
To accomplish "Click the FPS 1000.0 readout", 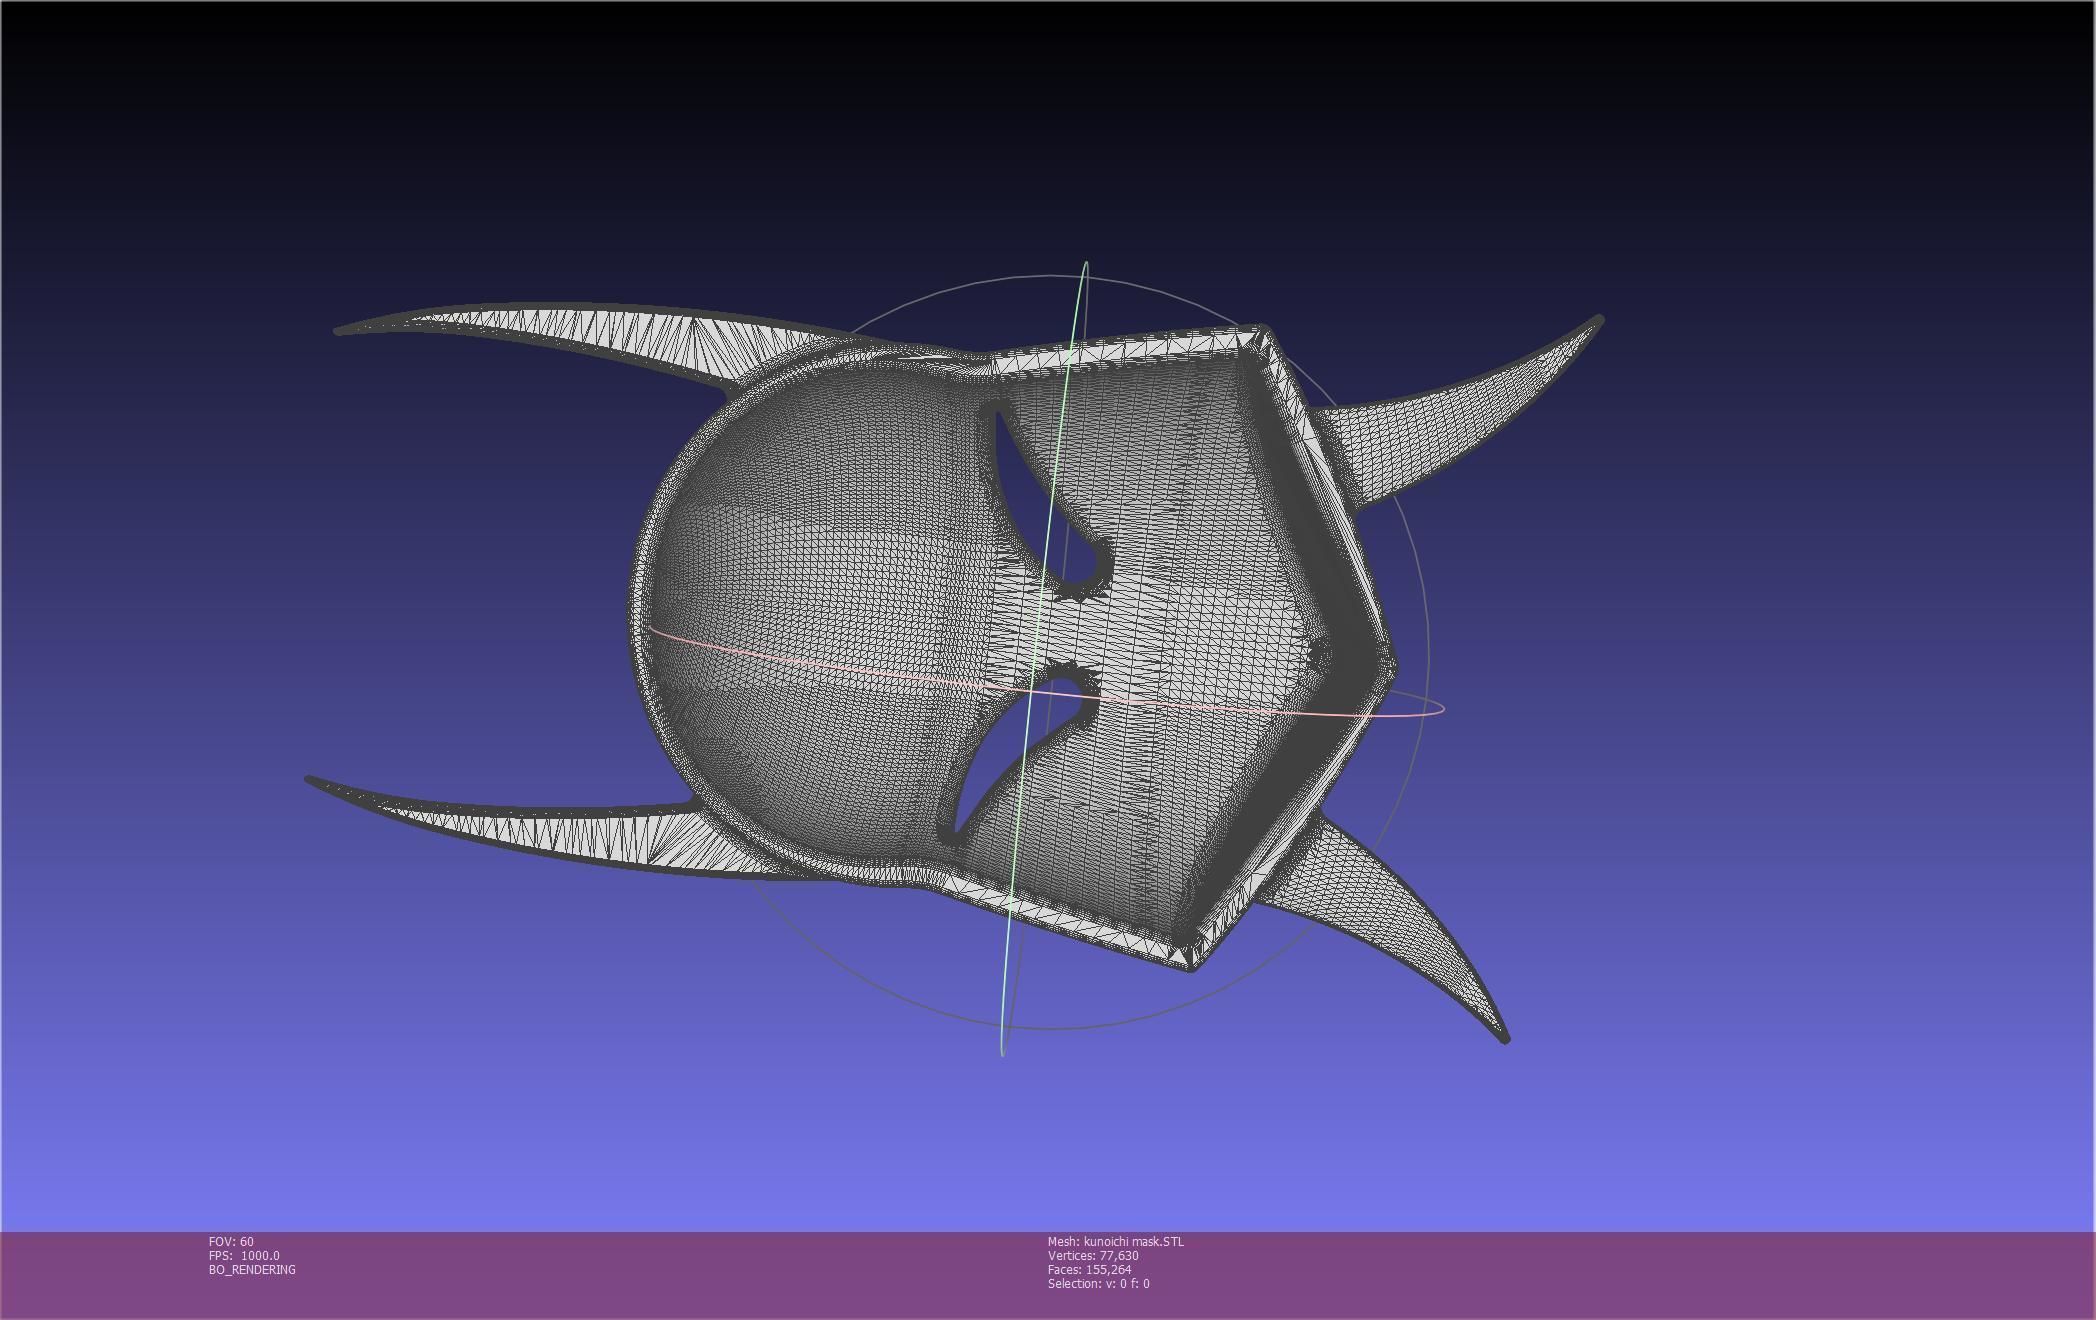I will 244,1256.
